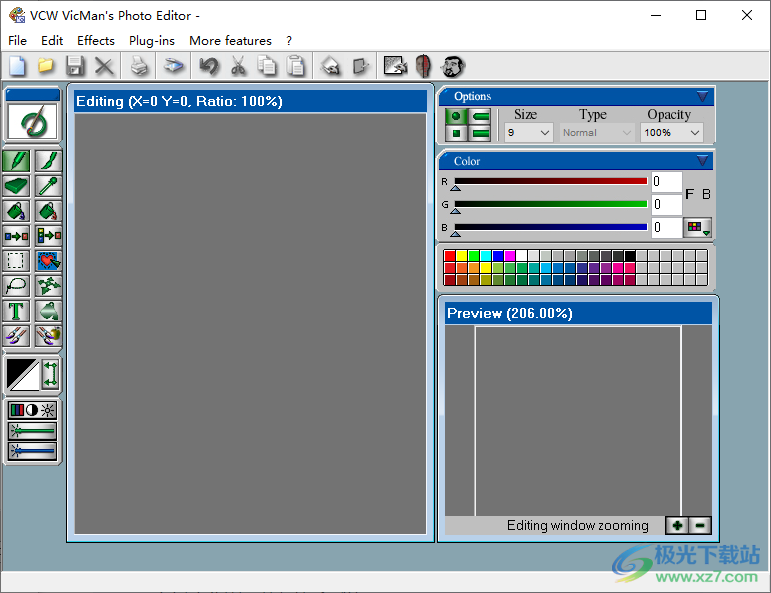This screenshot has width=771, height=593.
Task: Pick the yellow palette swatch
Action: (x=461, y=256)
